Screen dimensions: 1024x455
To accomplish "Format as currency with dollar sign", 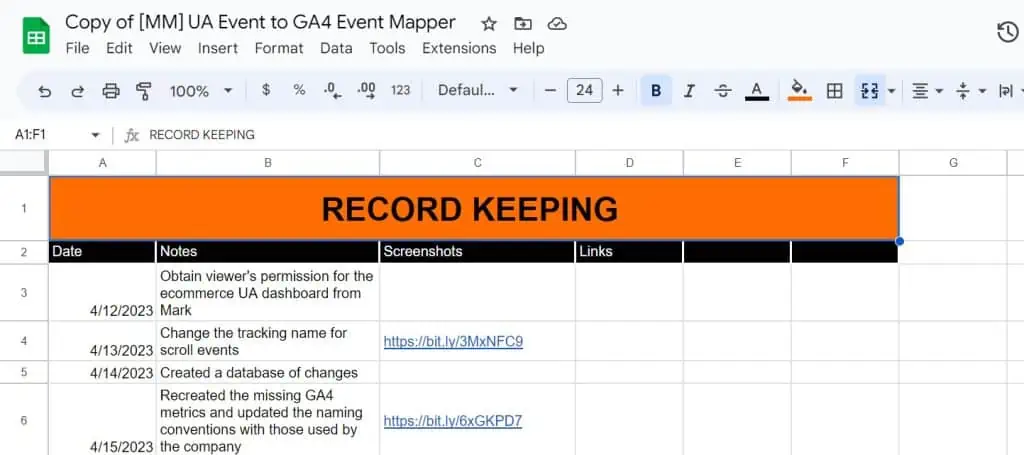I will (x=266, y=90).
